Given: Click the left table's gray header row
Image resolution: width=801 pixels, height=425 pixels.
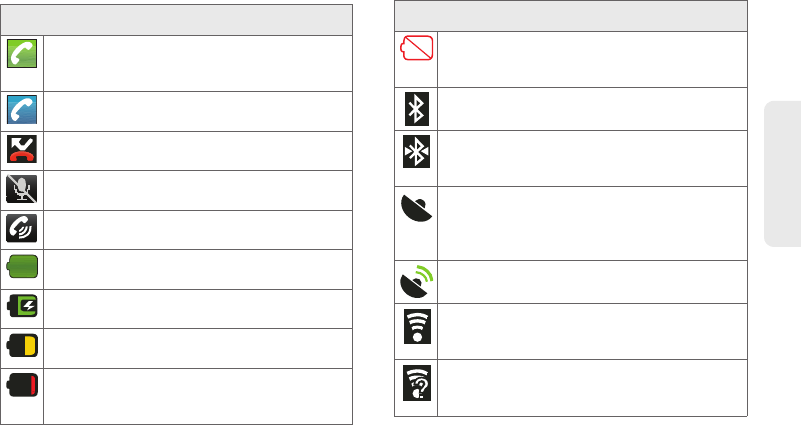Looking at the screenshot, I should (176, 19).
